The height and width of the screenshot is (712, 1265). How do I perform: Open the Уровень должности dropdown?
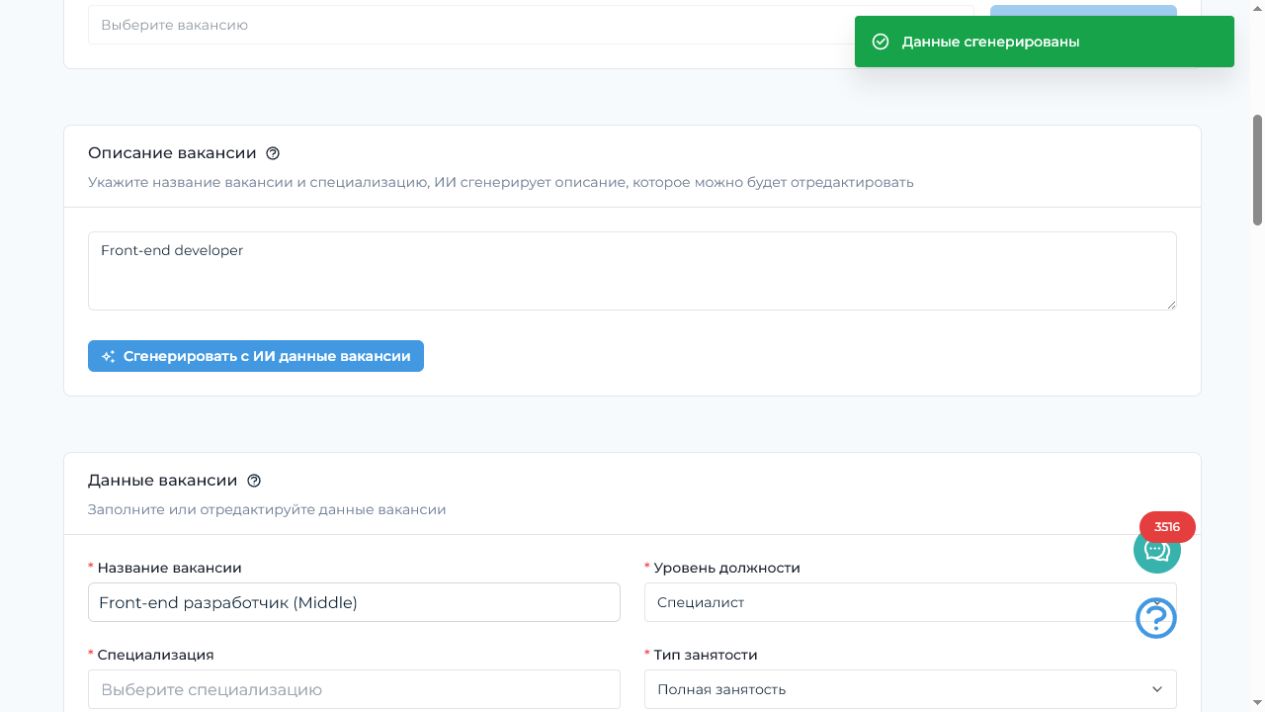click(x=910, y=602)
